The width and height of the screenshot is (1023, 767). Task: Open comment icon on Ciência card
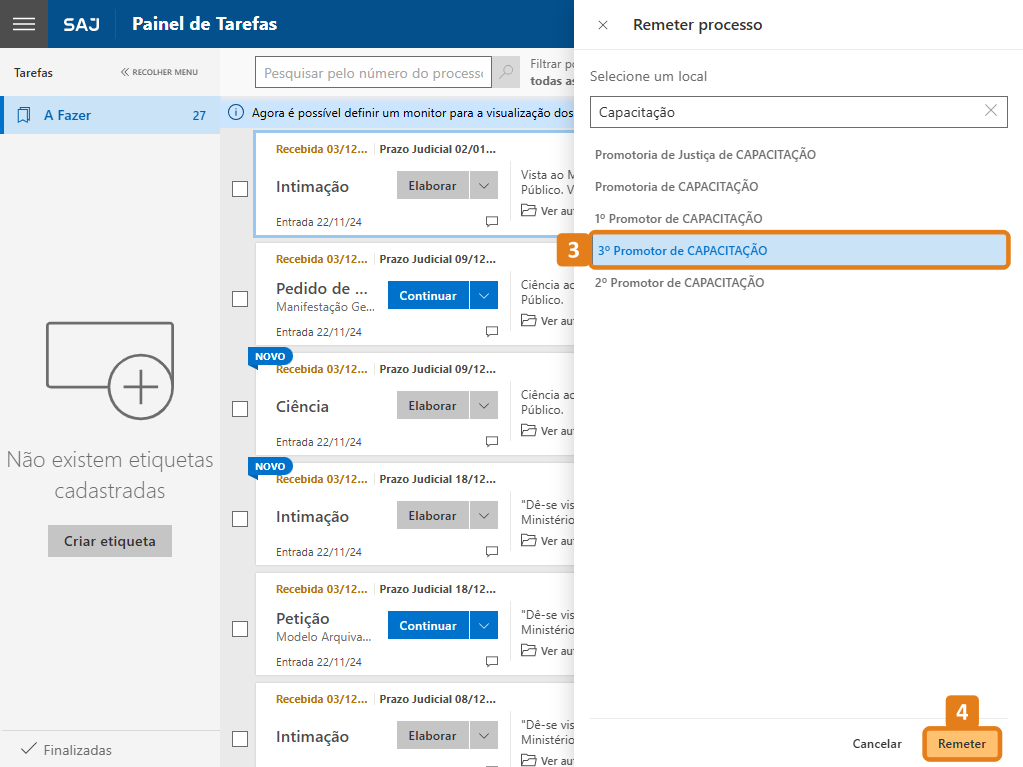point(492,441)
